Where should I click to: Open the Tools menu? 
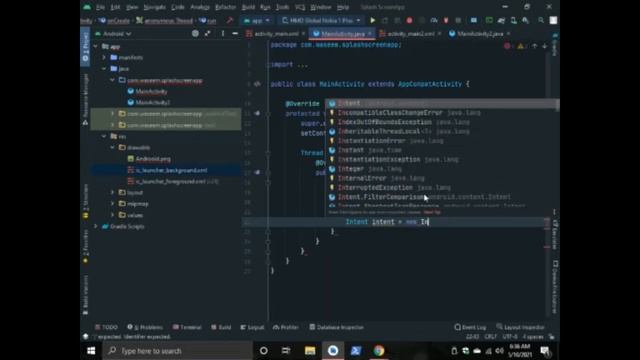(x=282, y=7)
